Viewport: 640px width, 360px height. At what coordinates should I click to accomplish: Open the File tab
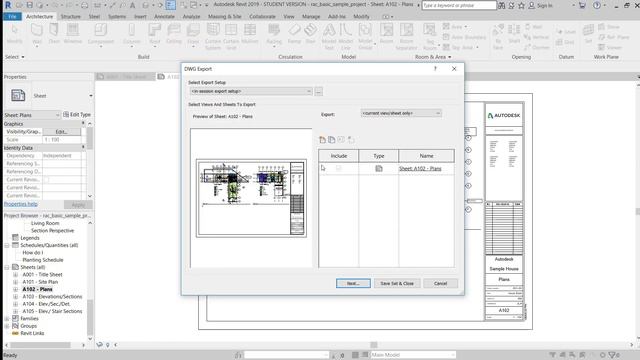12,17
